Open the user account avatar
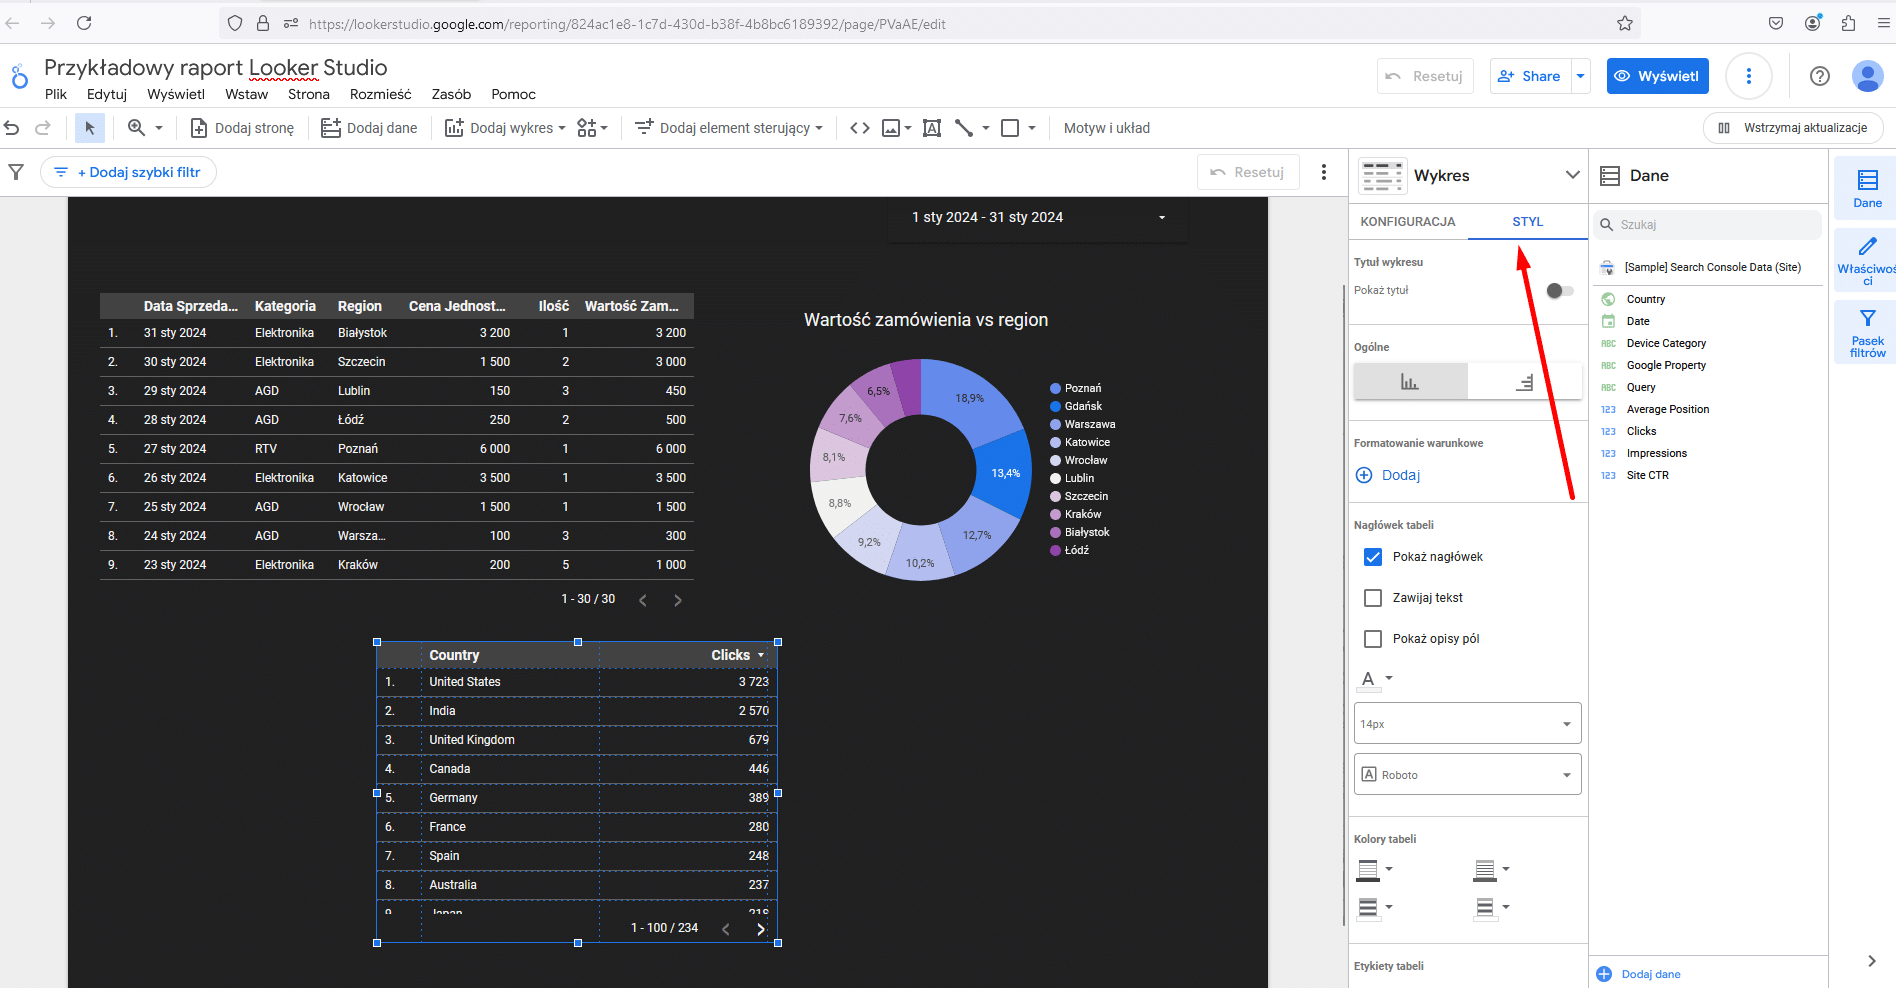Screen dimensions: 1896x988 [x=1868, y=76]
